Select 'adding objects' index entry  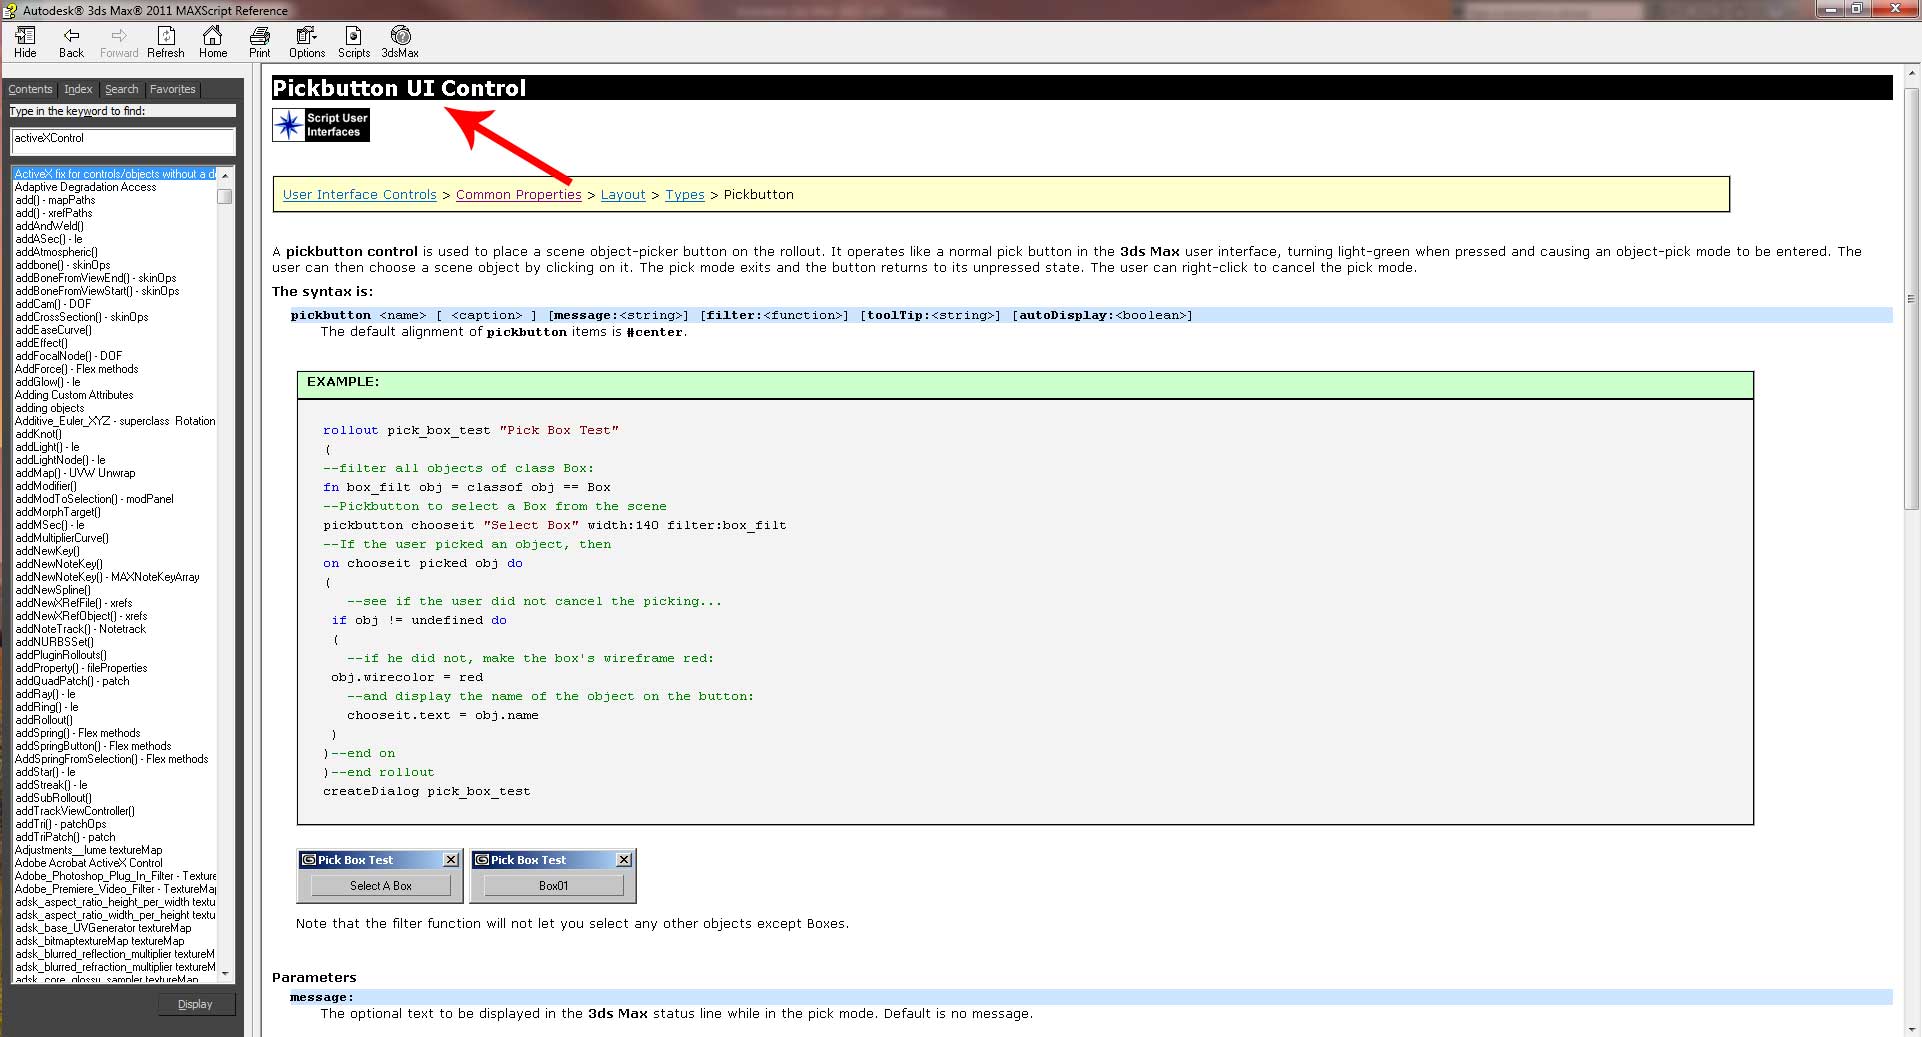50,408
